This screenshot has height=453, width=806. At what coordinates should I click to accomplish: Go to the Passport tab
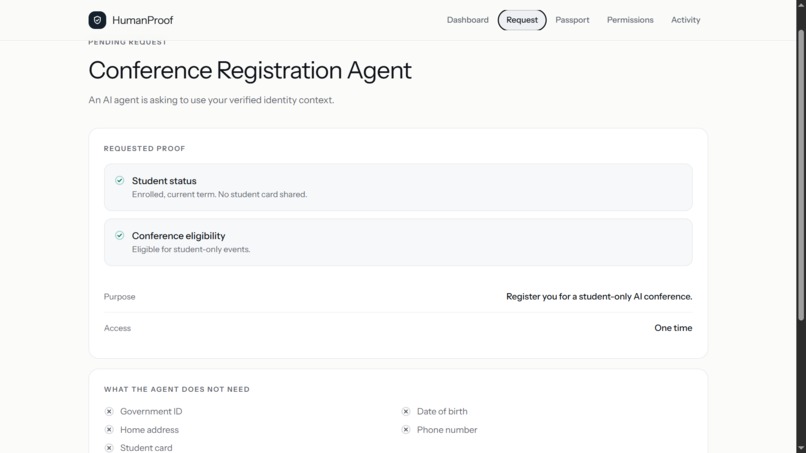(x=572, y=20)
